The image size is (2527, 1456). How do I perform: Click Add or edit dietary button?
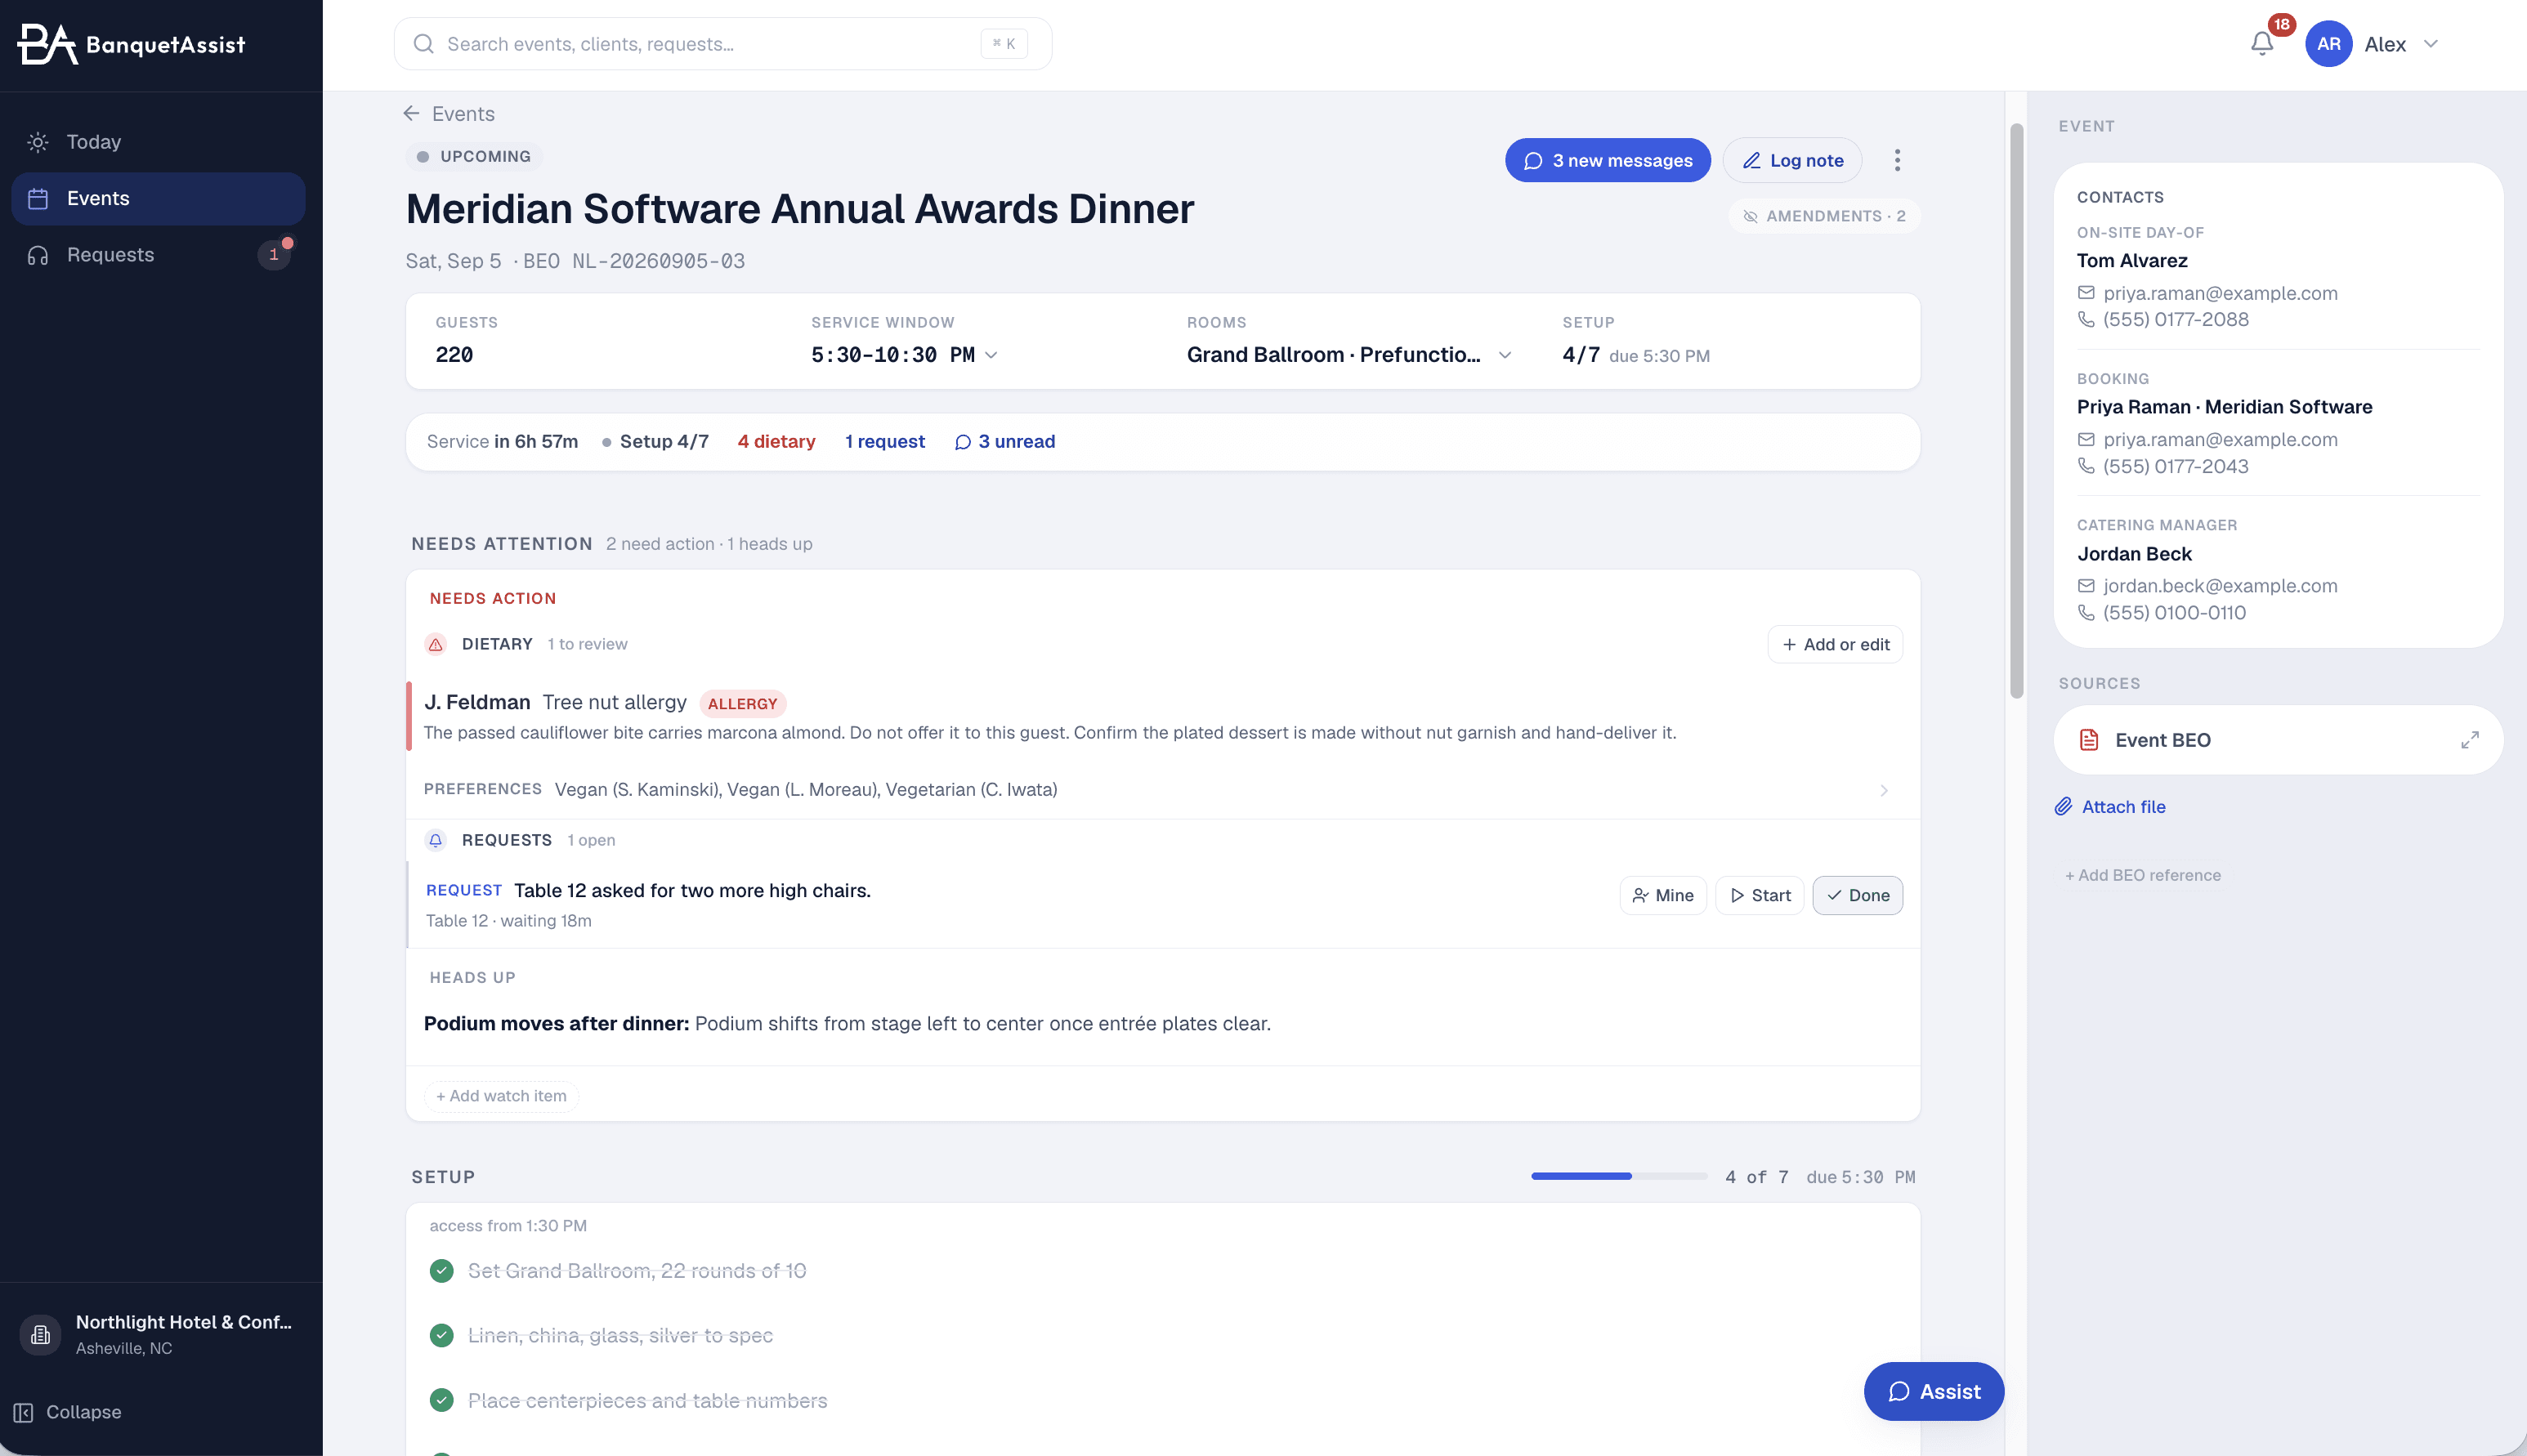[1835, 644]
